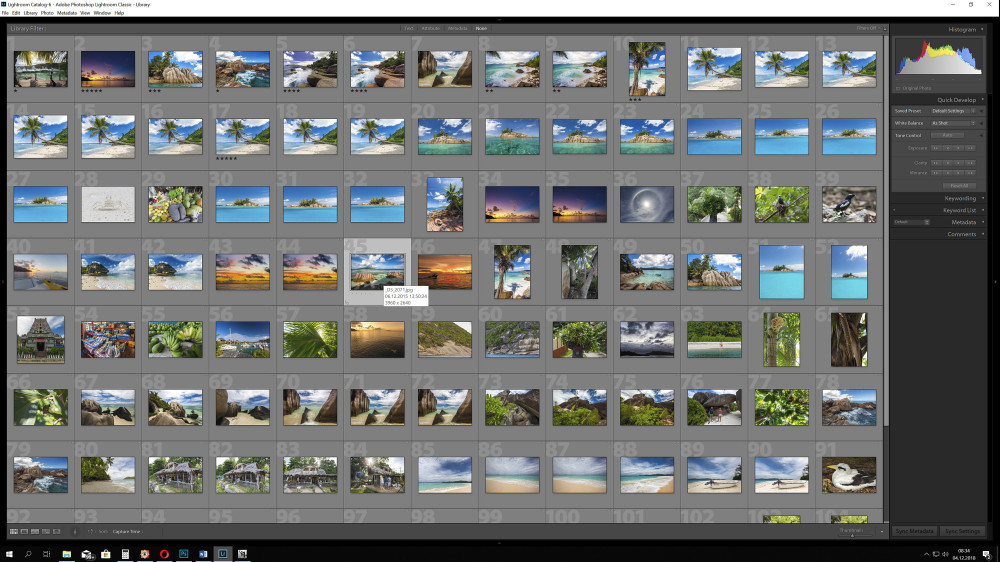
Task: Show hidden system tray icons
Action: [926, 554]
